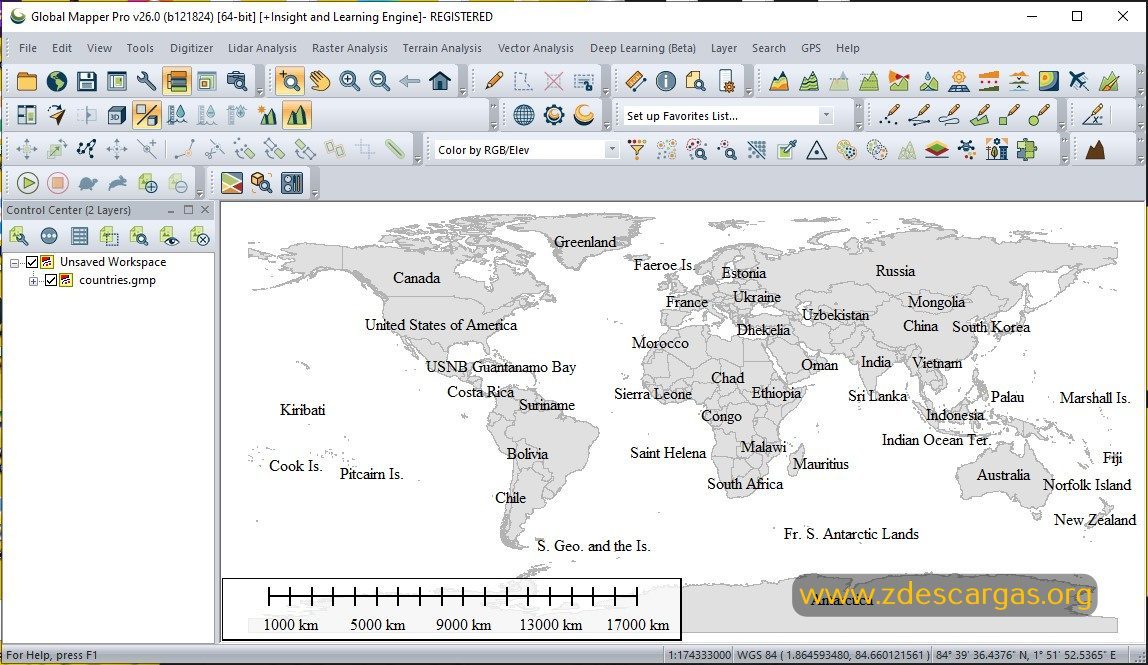The image size is (1148, 665).
Task: Select the Unsaved Workspace entry
Action: pos(113,262)
